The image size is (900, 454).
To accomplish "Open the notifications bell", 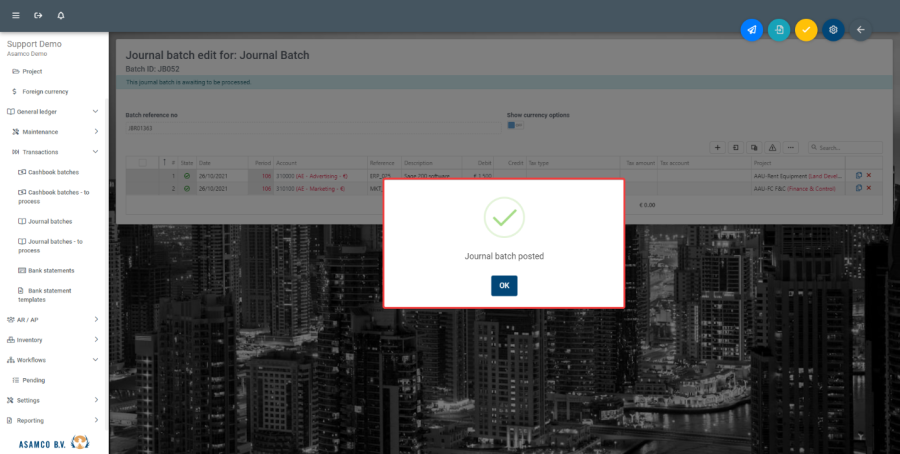I will click(x=61, y=16).
